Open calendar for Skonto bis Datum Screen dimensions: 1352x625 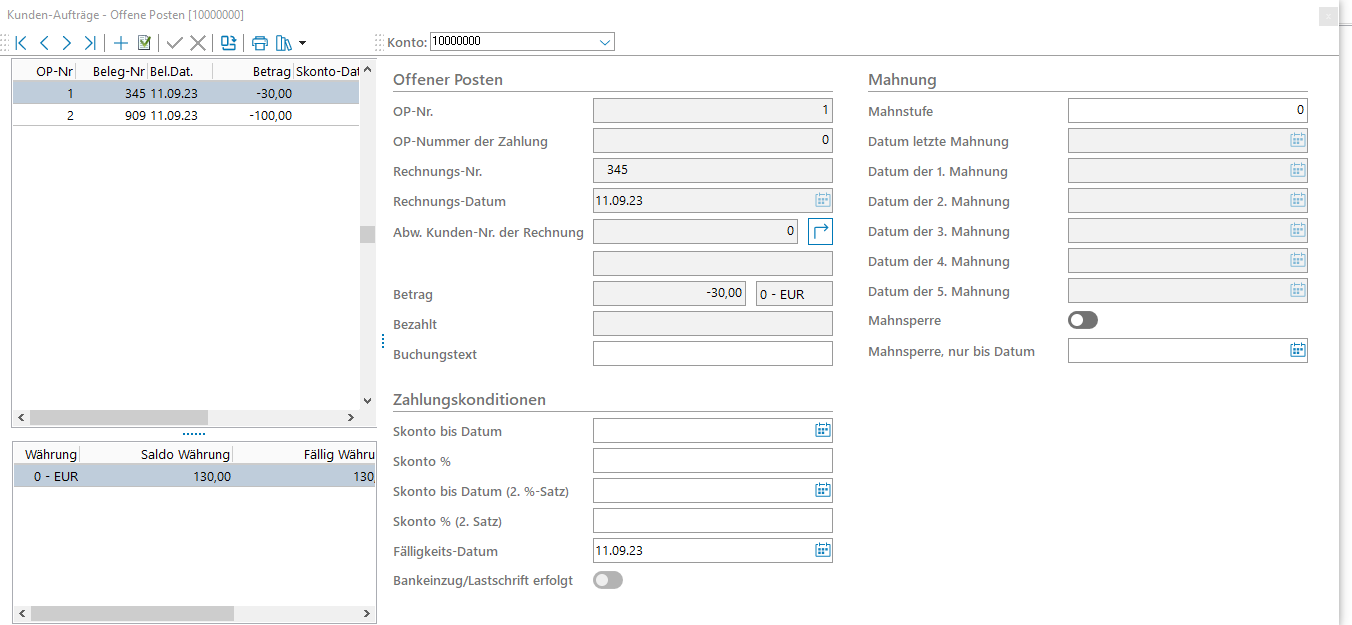point(822,430)
